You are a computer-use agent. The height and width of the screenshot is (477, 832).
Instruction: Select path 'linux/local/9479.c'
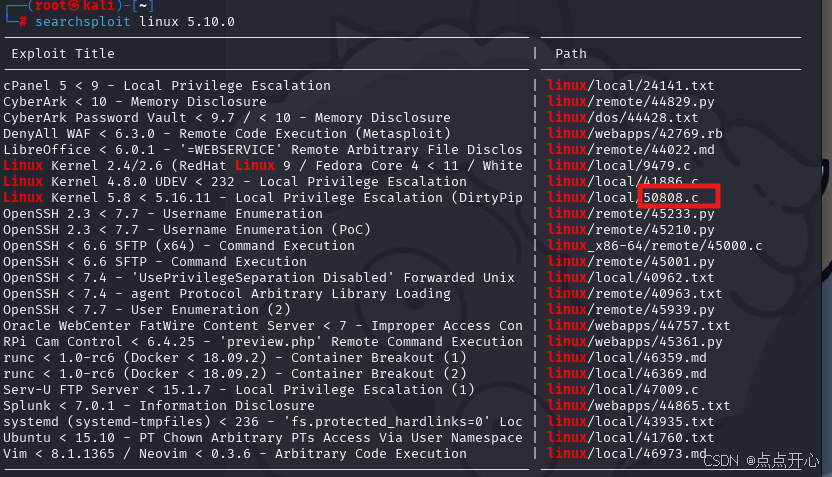pos(619,166)
